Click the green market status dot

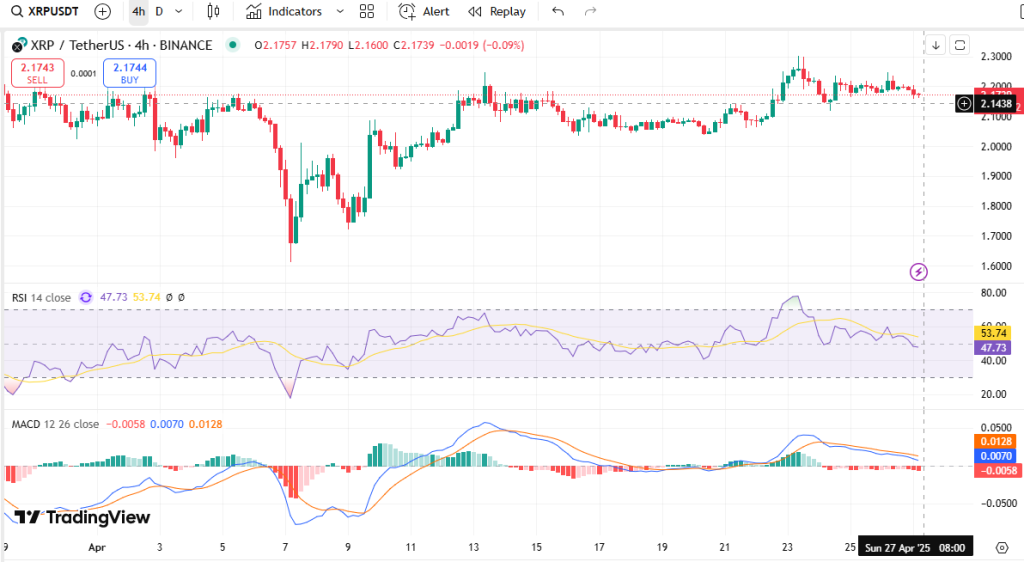pyautogui.click(x=232, y=45)
